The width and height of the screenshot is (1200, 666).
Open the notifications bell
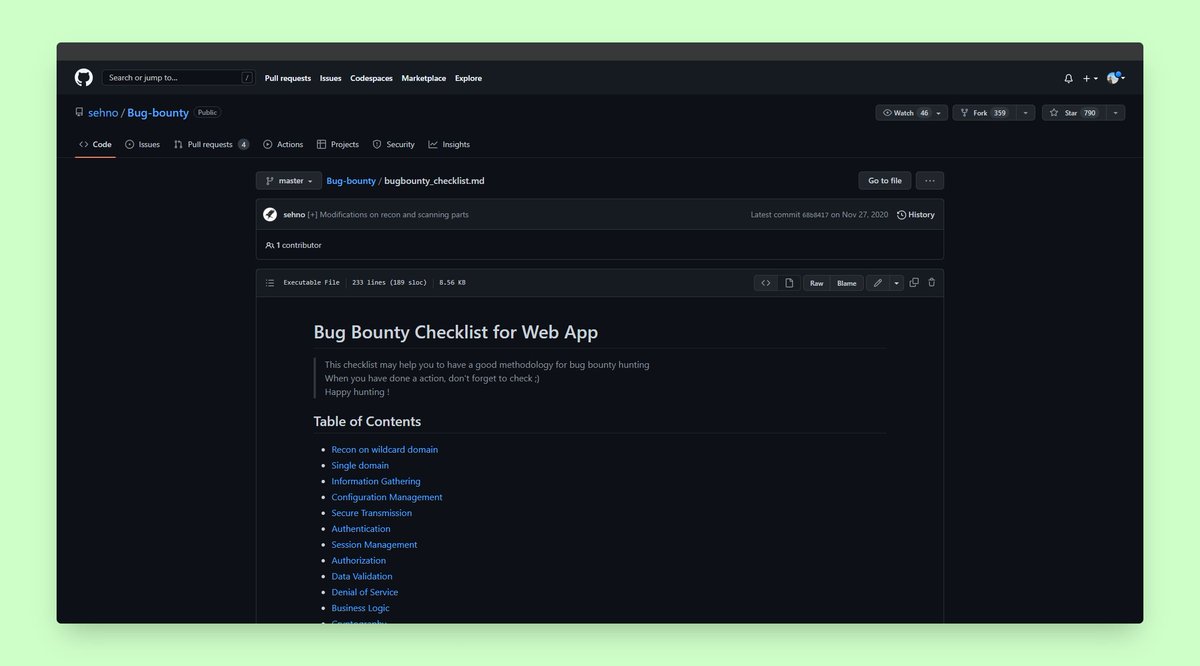click(1068, 78)
